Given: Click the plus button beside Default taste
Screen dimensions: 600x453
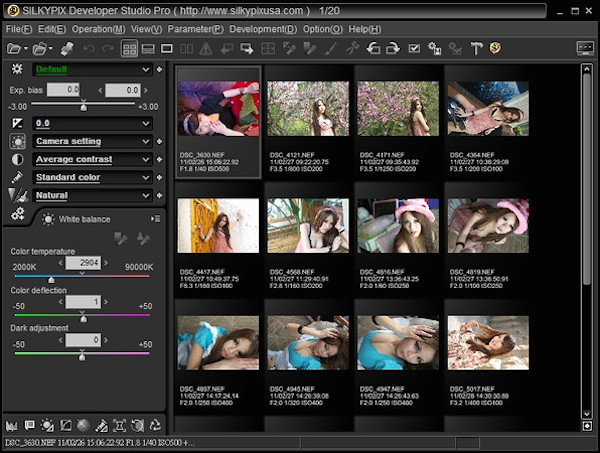Looking at the screenshot, I should (x=160, y=69).
